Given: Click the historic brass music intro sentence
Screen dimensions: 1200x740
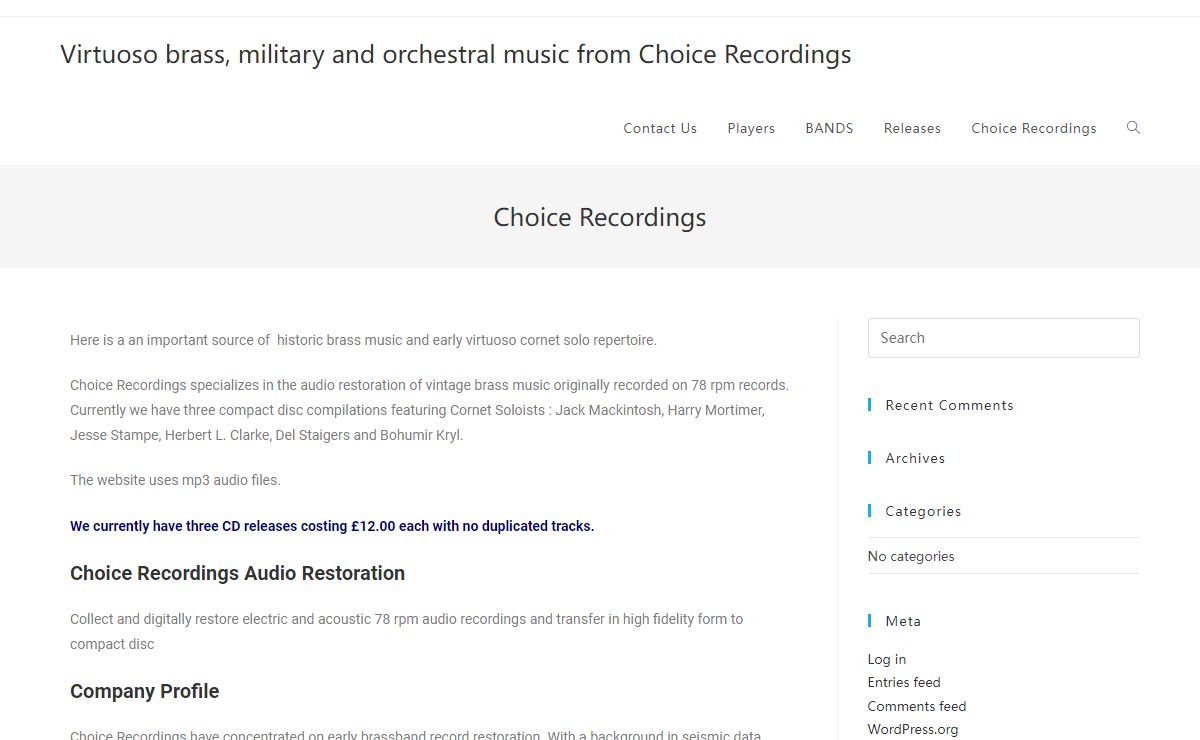Looking at the screenshot, I should click(x=363, y=340).
